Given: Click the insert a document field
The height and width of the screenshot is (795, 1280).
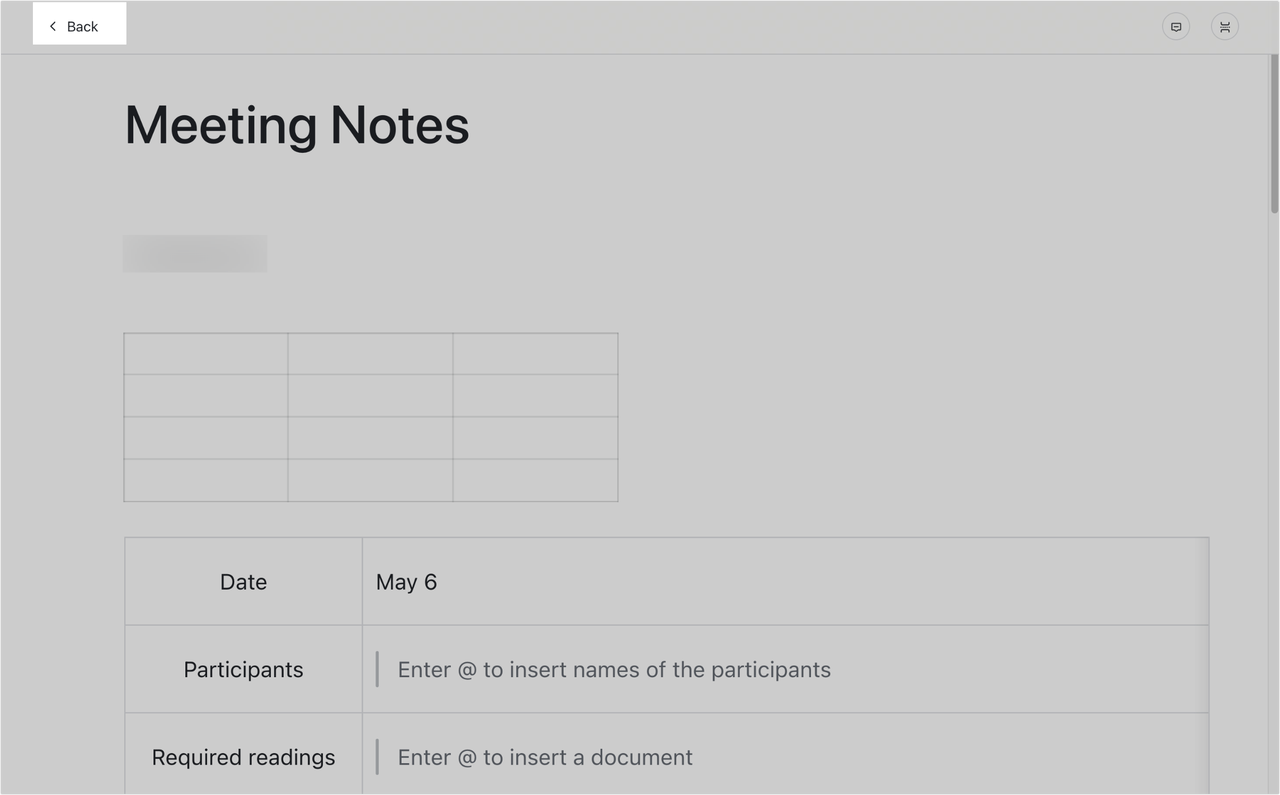Looking at the screenshot, I should coord(545,758).
